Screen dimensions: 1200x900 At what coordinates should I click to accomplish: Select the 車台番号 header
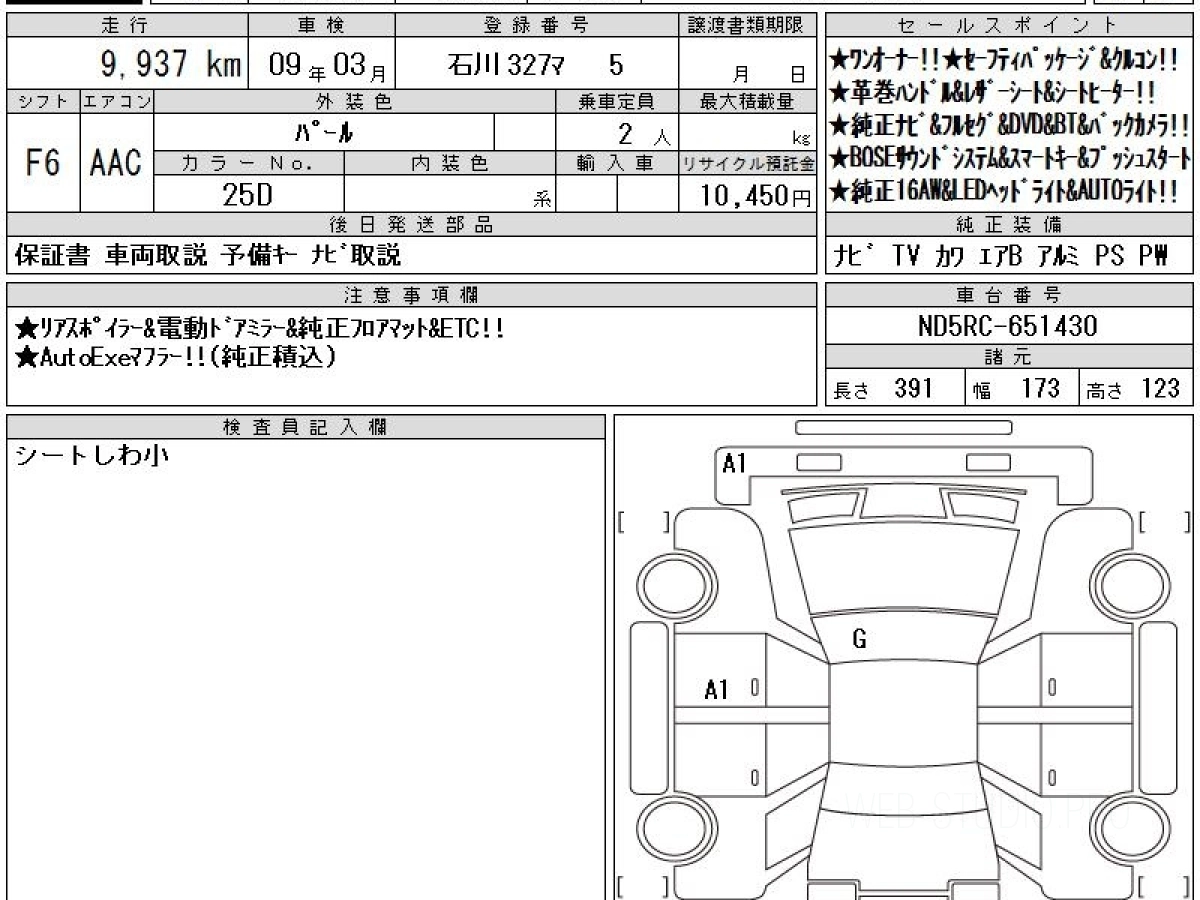click(x=1010, y=295)
